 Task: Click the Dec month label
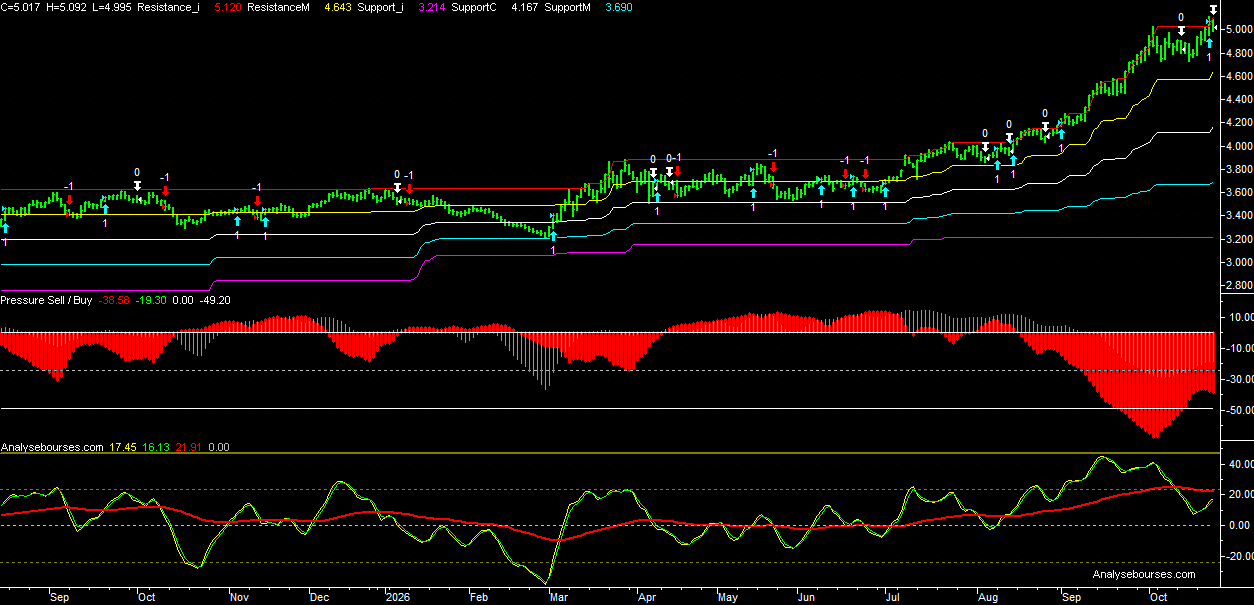tap(319, 597)
